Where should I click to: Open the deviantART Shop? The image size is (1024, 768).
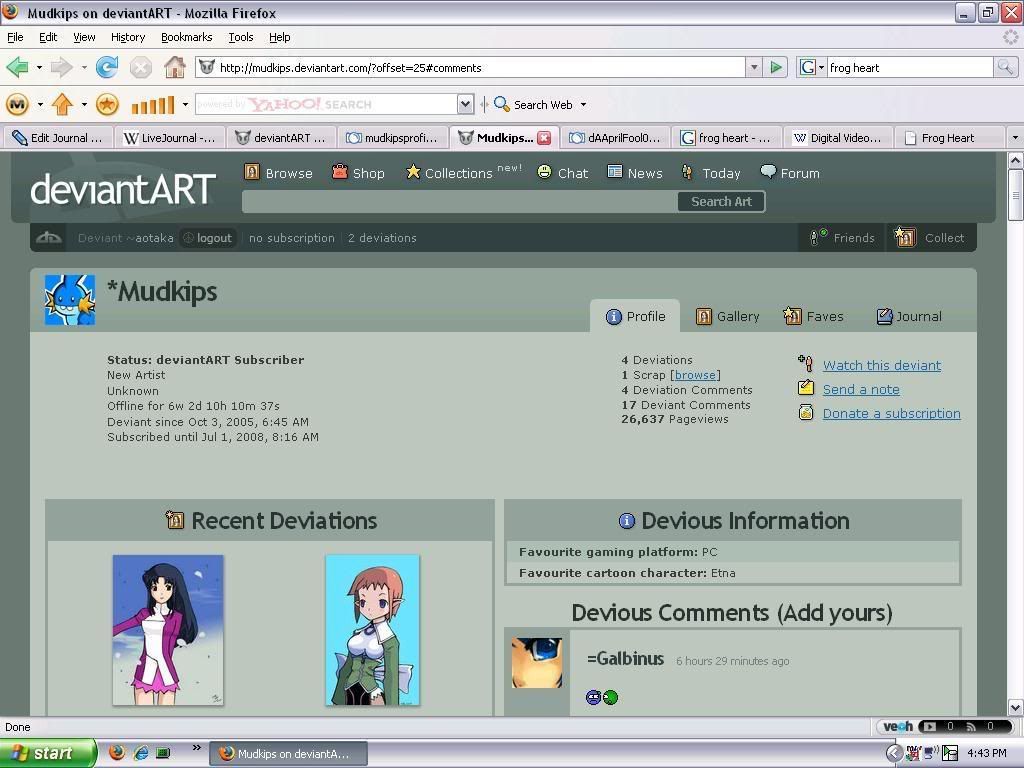pos(358,173)
